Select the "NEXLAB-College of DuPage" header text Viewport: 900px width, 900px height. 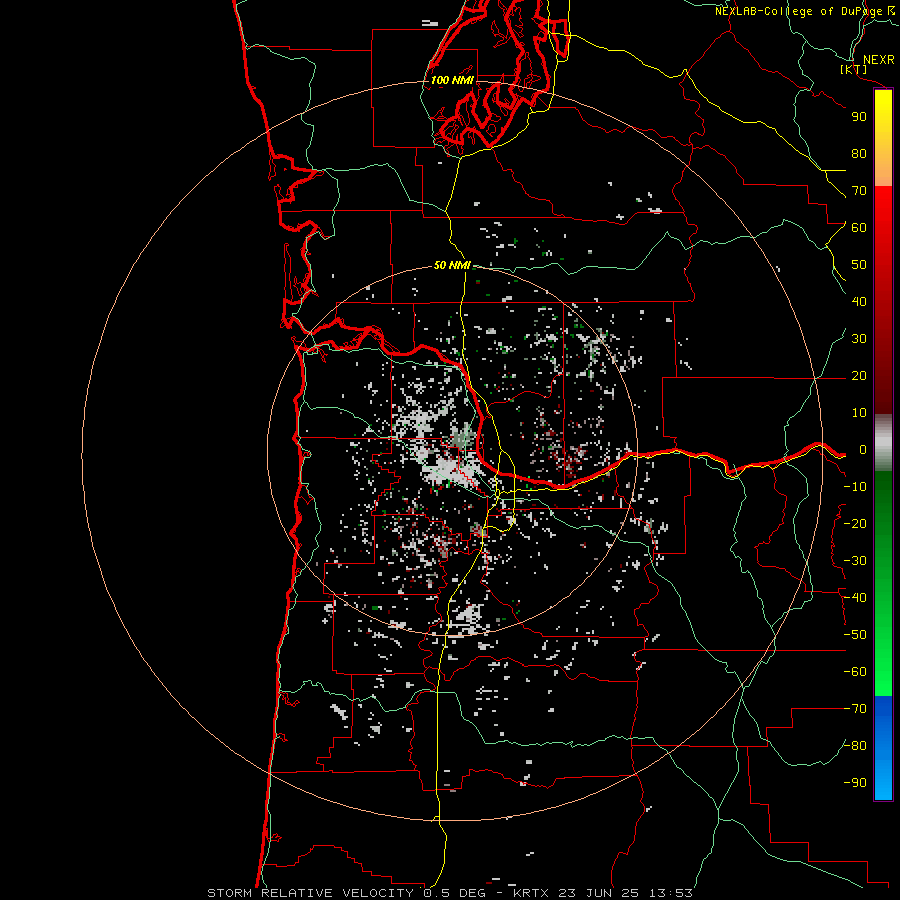[799, 11]
